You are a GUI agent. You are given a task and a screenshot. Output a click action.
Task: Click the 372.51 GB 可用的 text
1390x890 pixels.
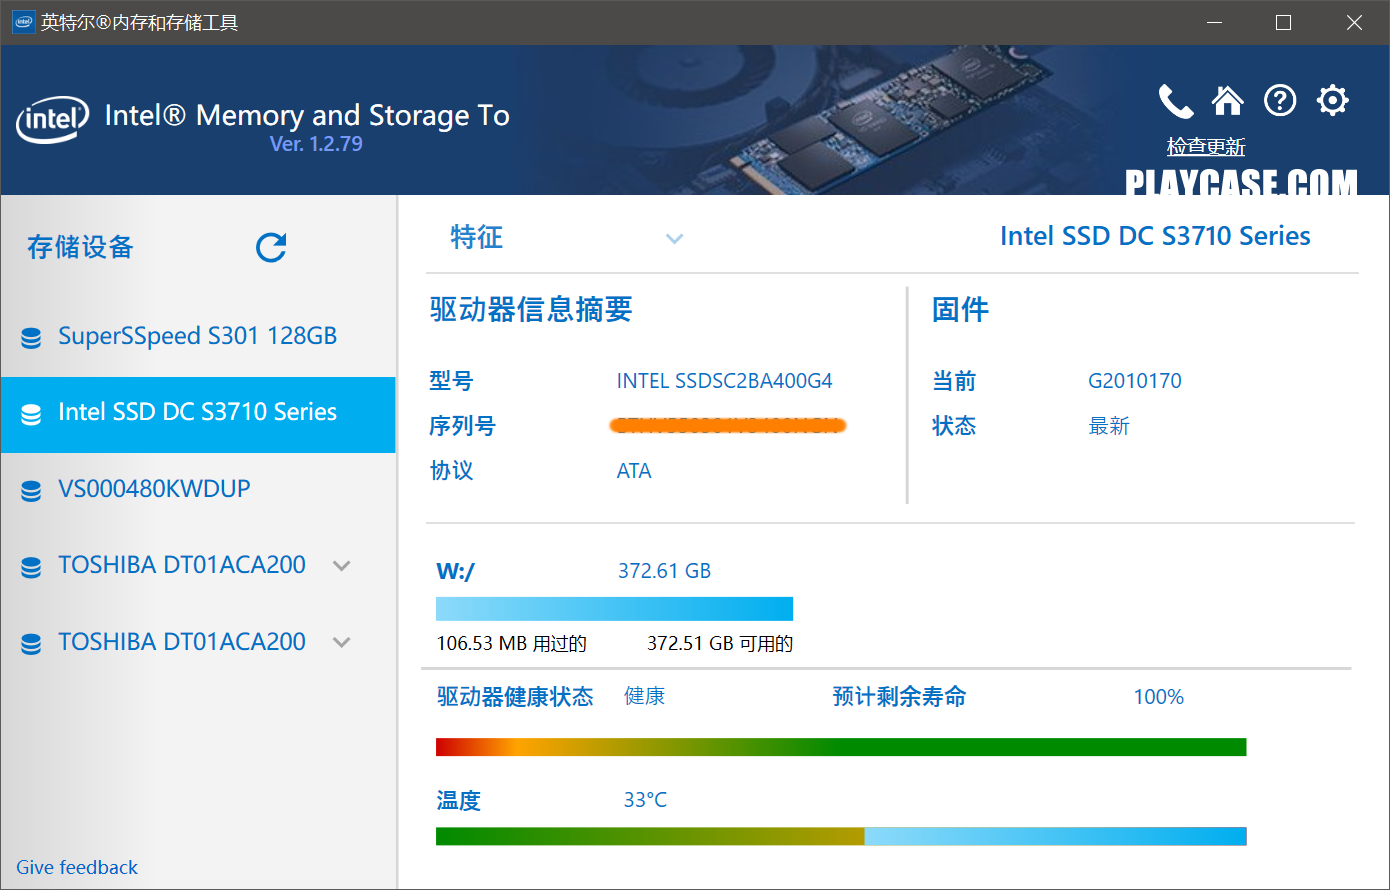pos(720,643)
